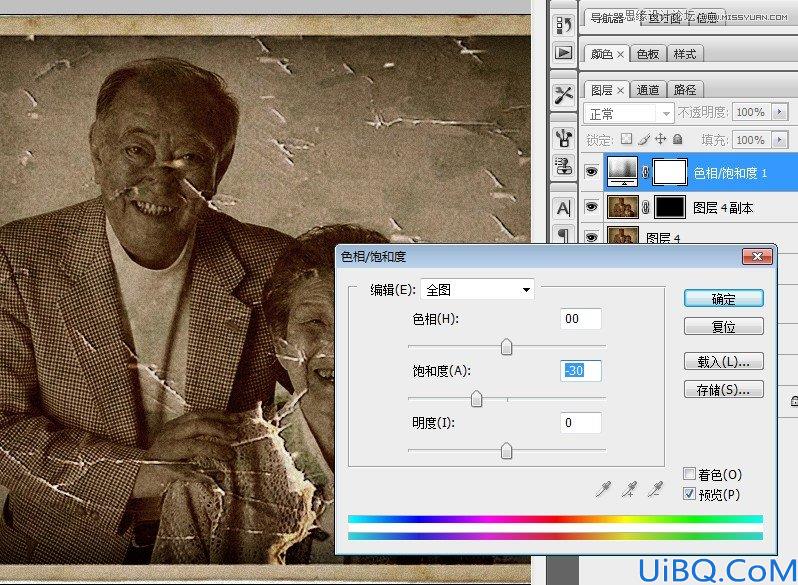Click the 饱和度(A) slider handle
798x585 pixels.
click(x=476, y=399)
